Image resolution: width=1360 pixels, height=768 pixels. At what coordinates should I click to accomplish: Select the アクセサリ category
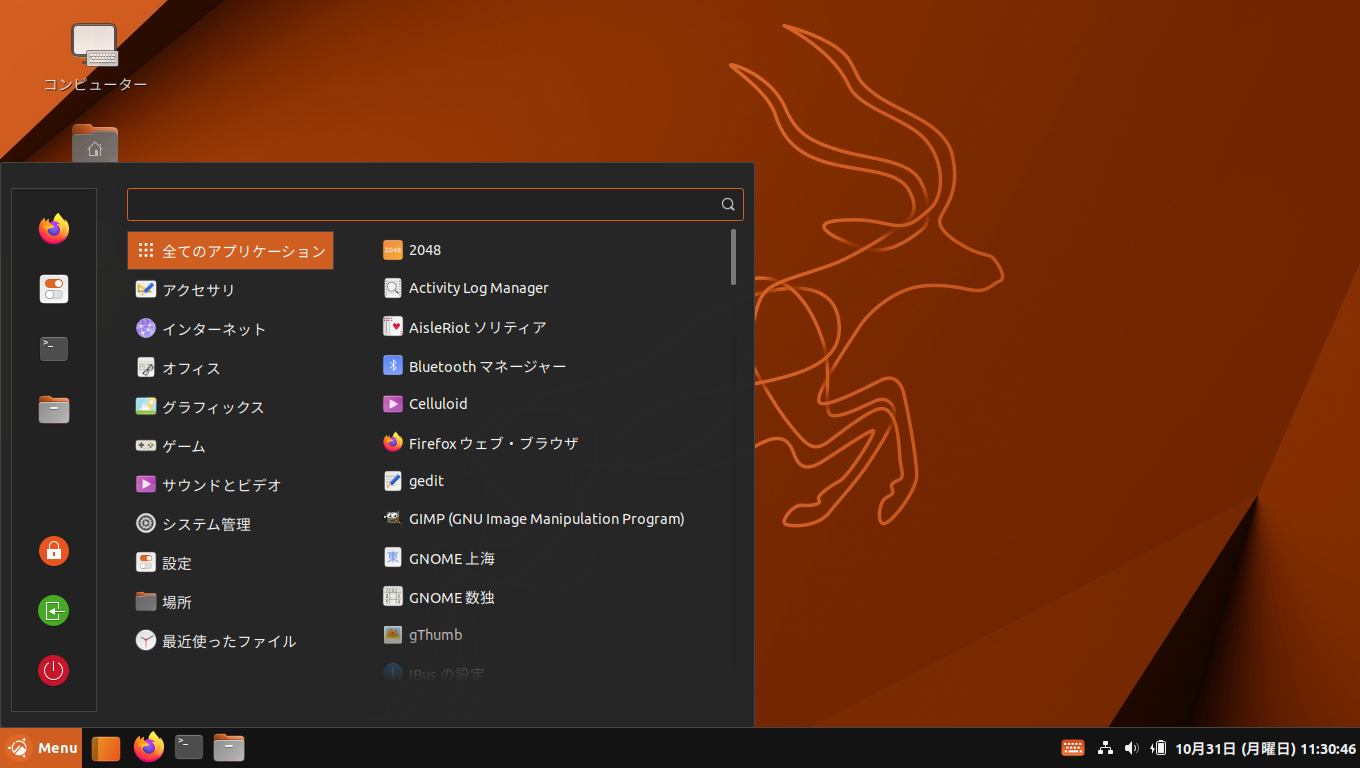(x=230, y=290)
